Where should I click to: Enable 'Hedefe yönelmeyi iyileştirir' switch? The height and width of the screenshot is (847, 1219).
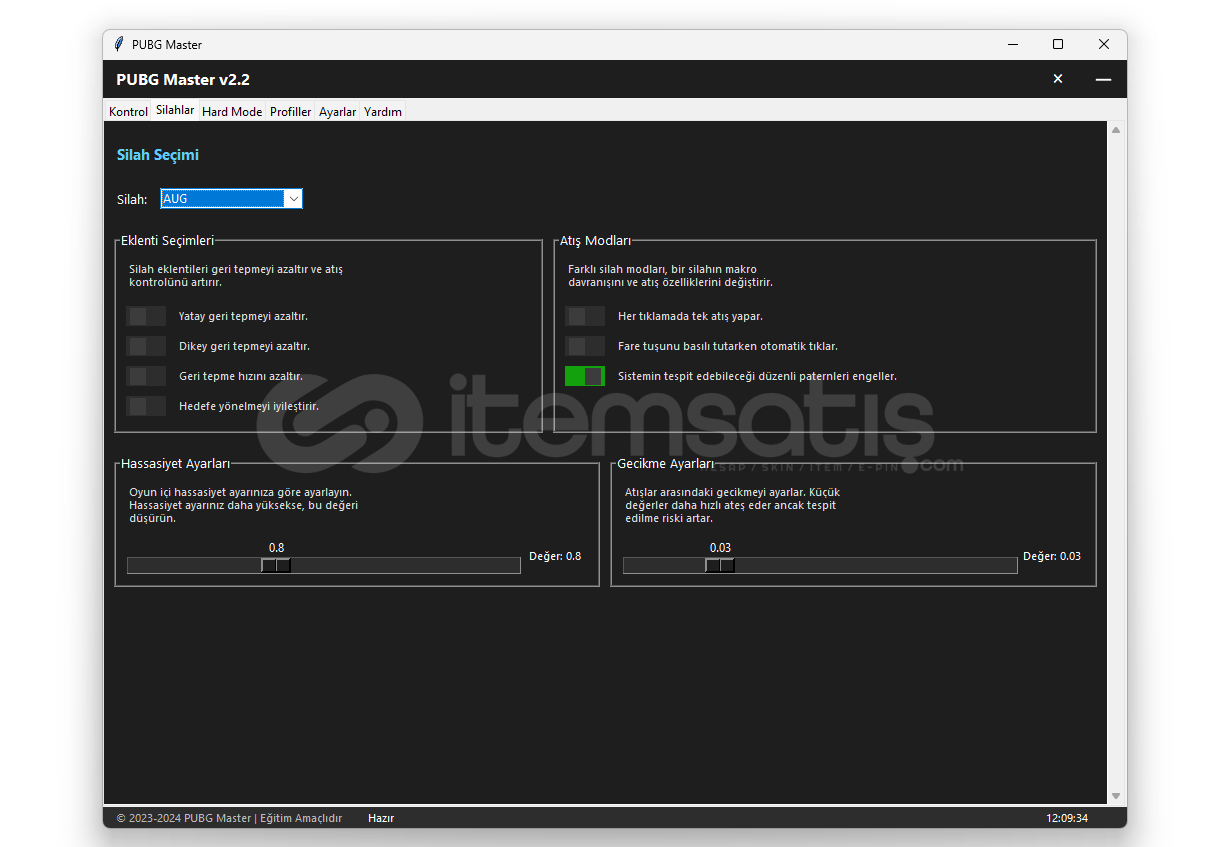click(x=146, y=406)
